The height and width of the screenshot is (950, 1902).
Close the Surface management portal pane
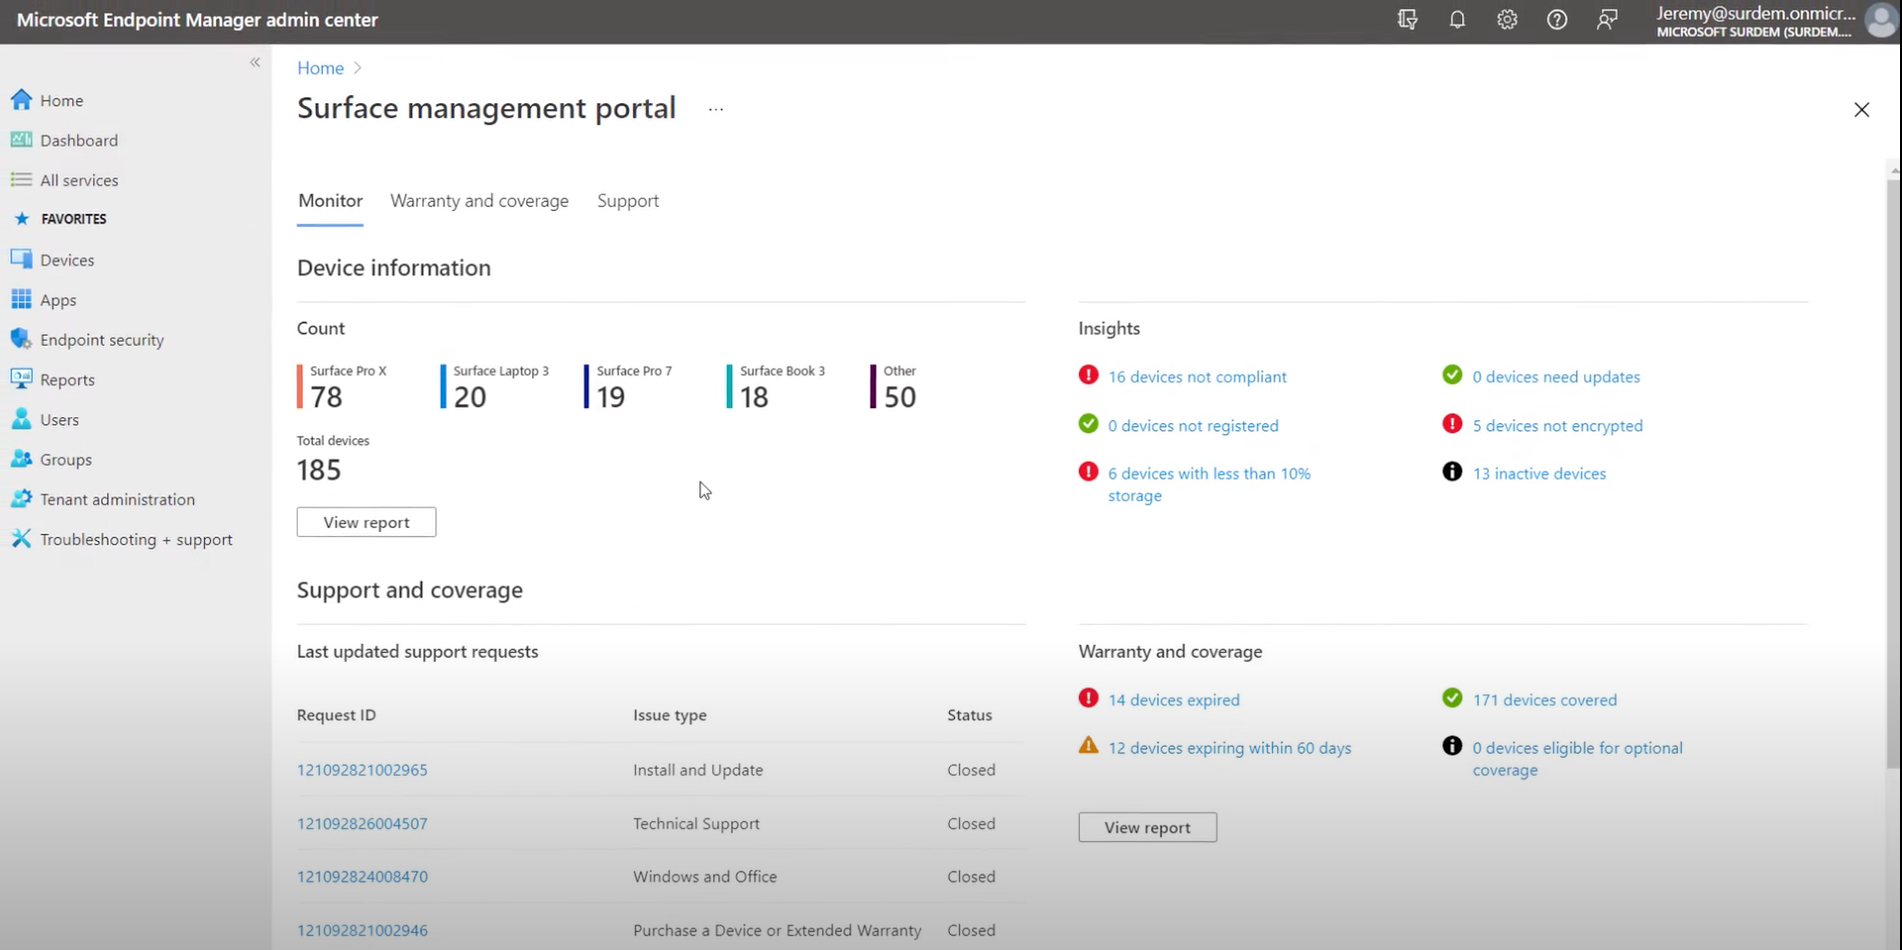click(1861, 110)
